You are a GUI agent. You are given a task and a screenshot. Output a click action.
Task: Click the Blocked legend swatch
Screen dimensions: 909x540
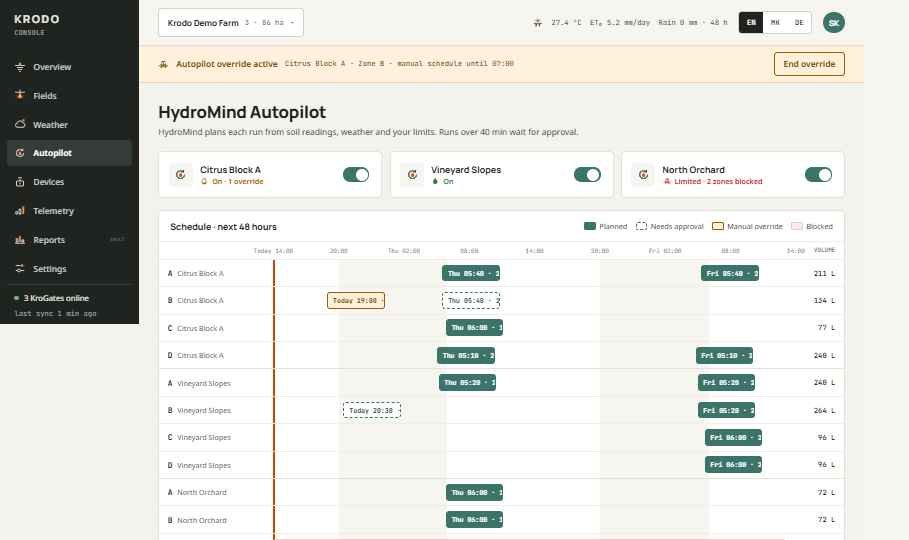coord(797,226)
